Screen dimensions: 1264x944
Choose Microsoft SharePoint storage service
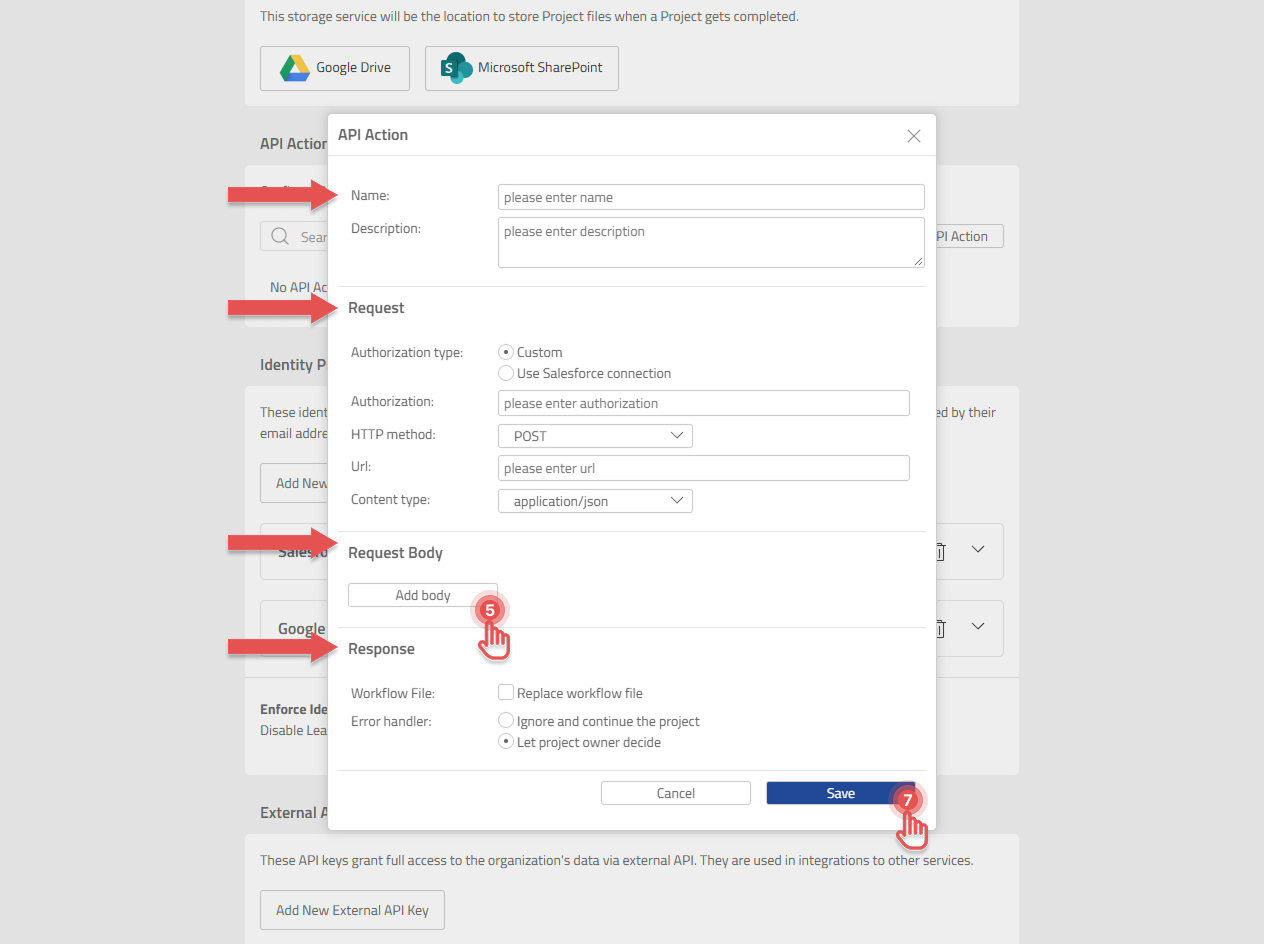pos(522,68)
